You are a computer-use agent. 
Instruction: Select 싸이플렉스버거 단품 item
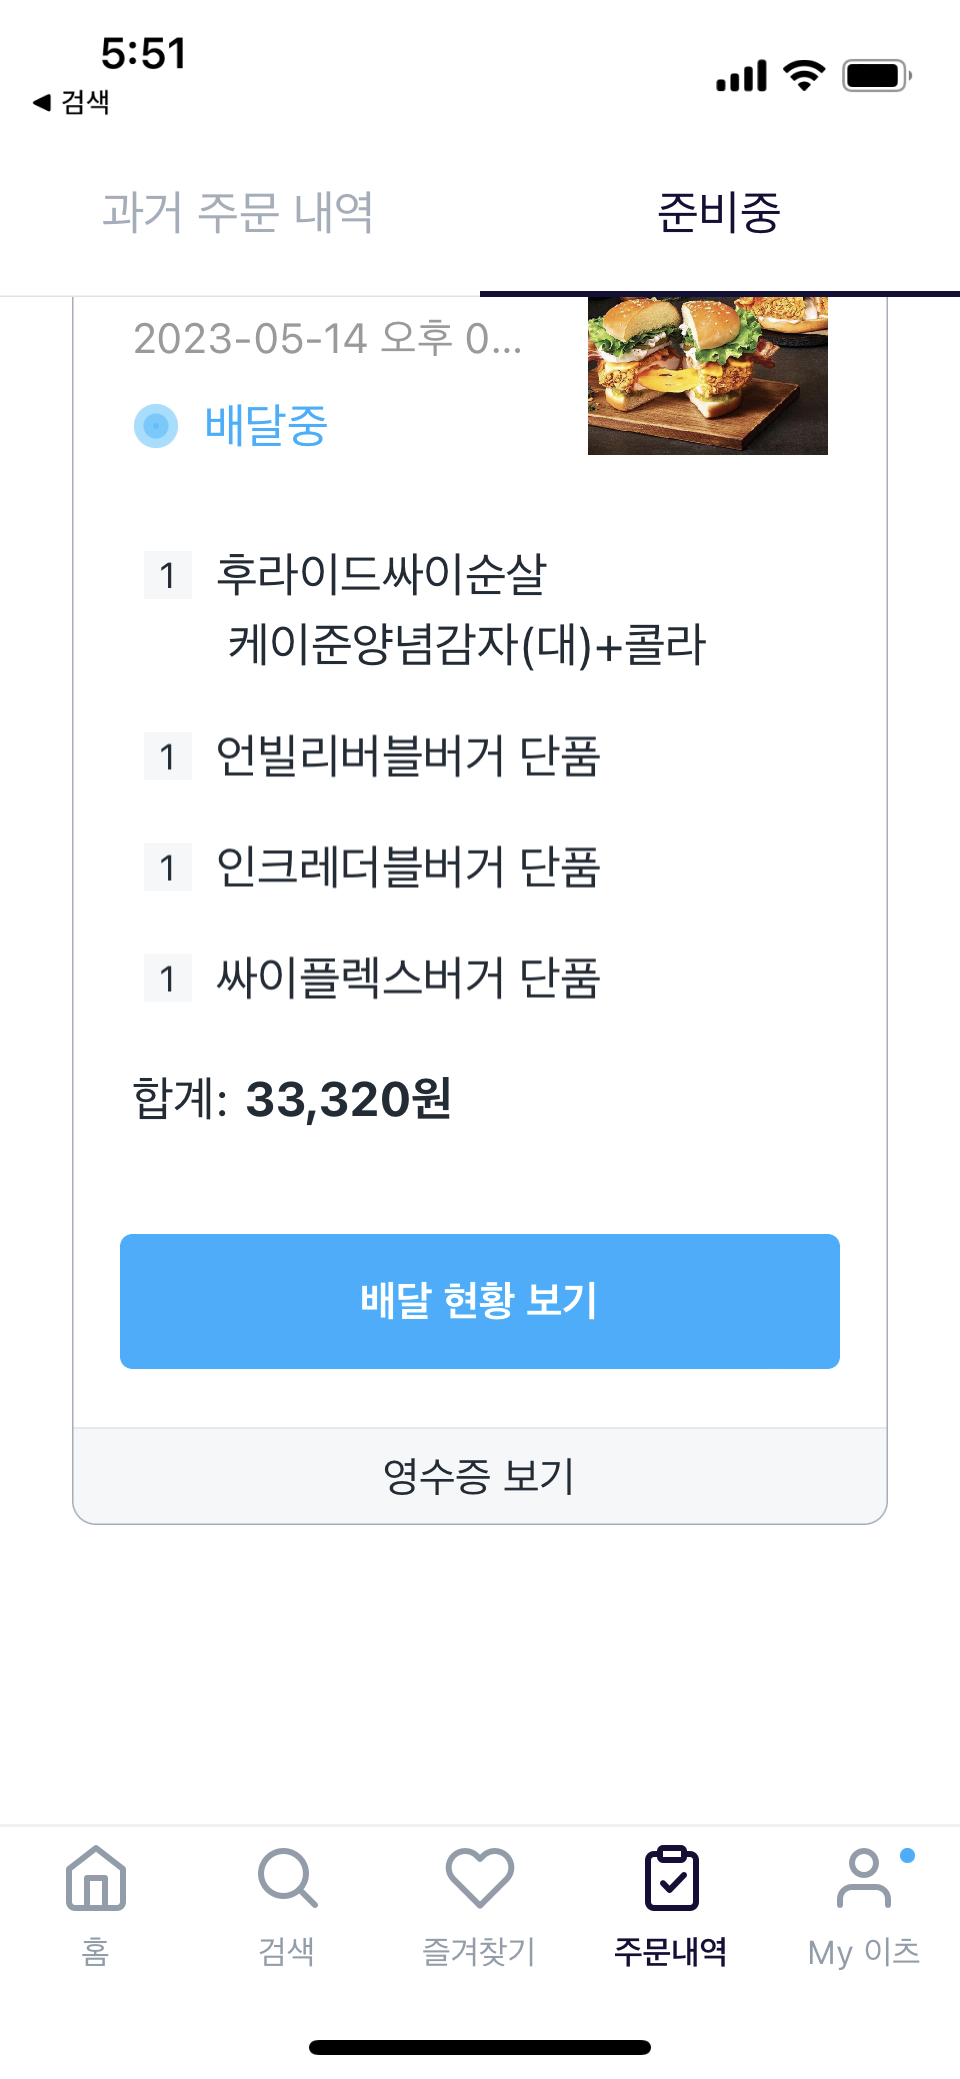[x=408, y=978]
